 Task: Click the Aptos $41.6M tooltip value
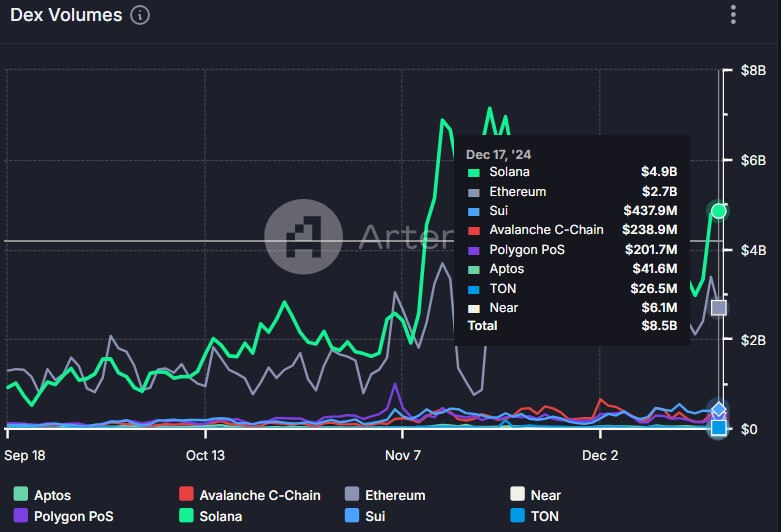pos(655,268)
